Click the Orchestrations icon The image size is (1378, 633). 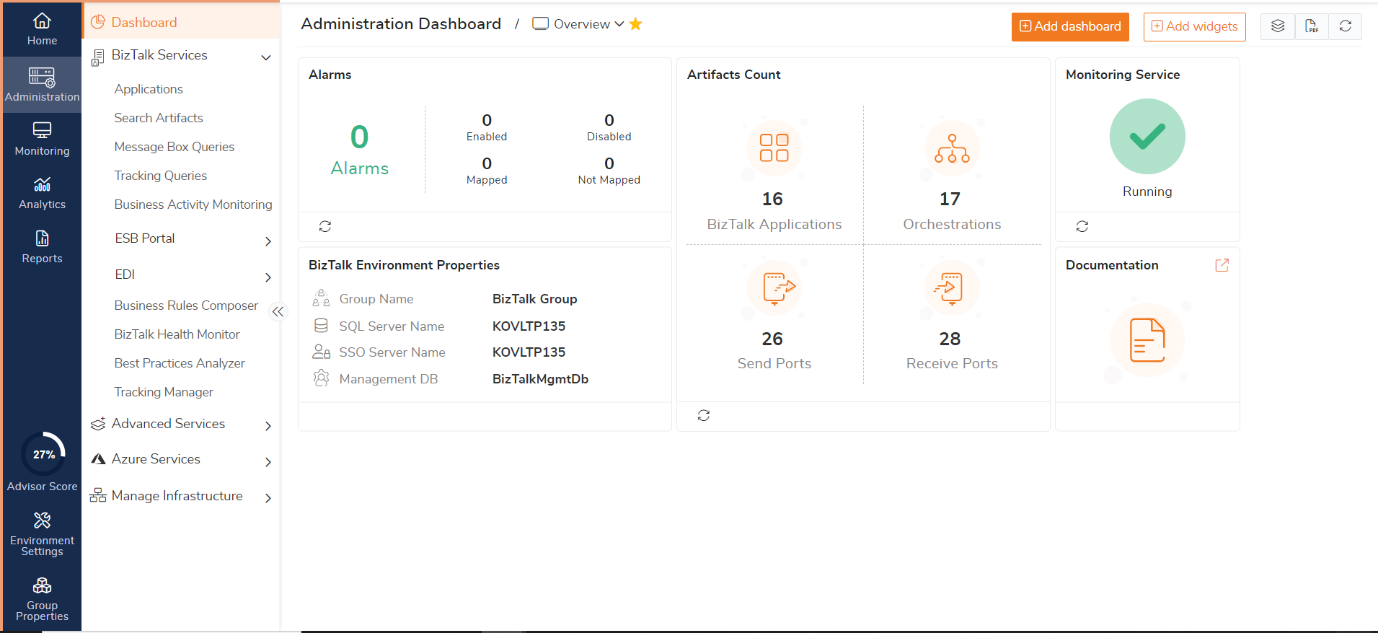(x=951, y=148)
